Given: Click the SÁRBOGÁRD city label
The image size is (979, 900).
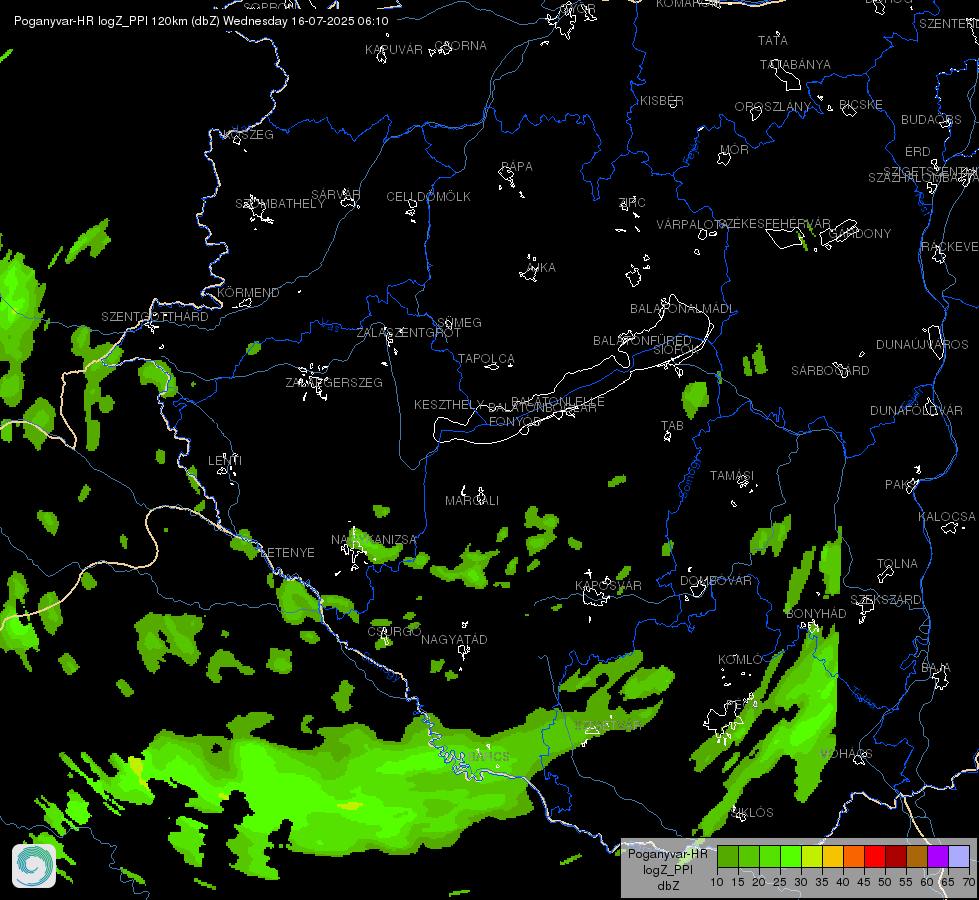Looking at the screenshot, I should pos(830,371).
